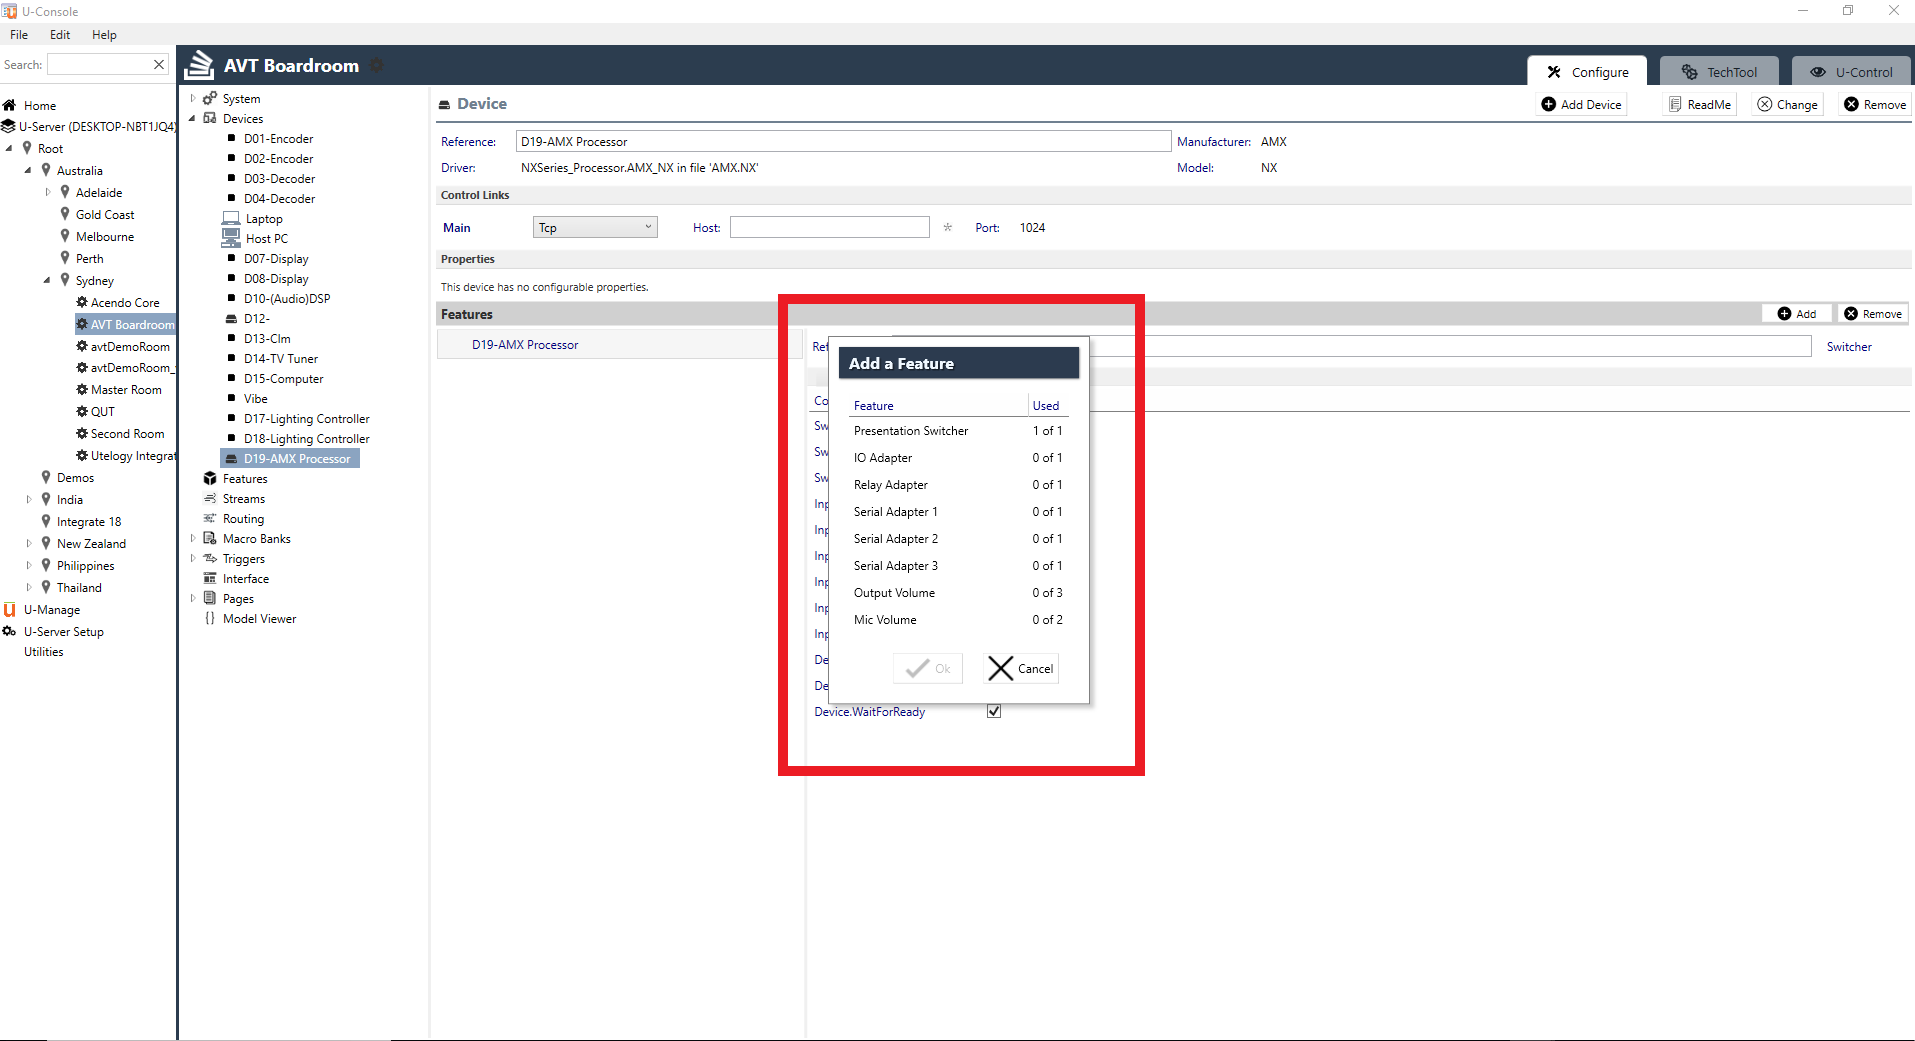Click the Switcher button
1915x1041 pixels.
point(1850,346)
